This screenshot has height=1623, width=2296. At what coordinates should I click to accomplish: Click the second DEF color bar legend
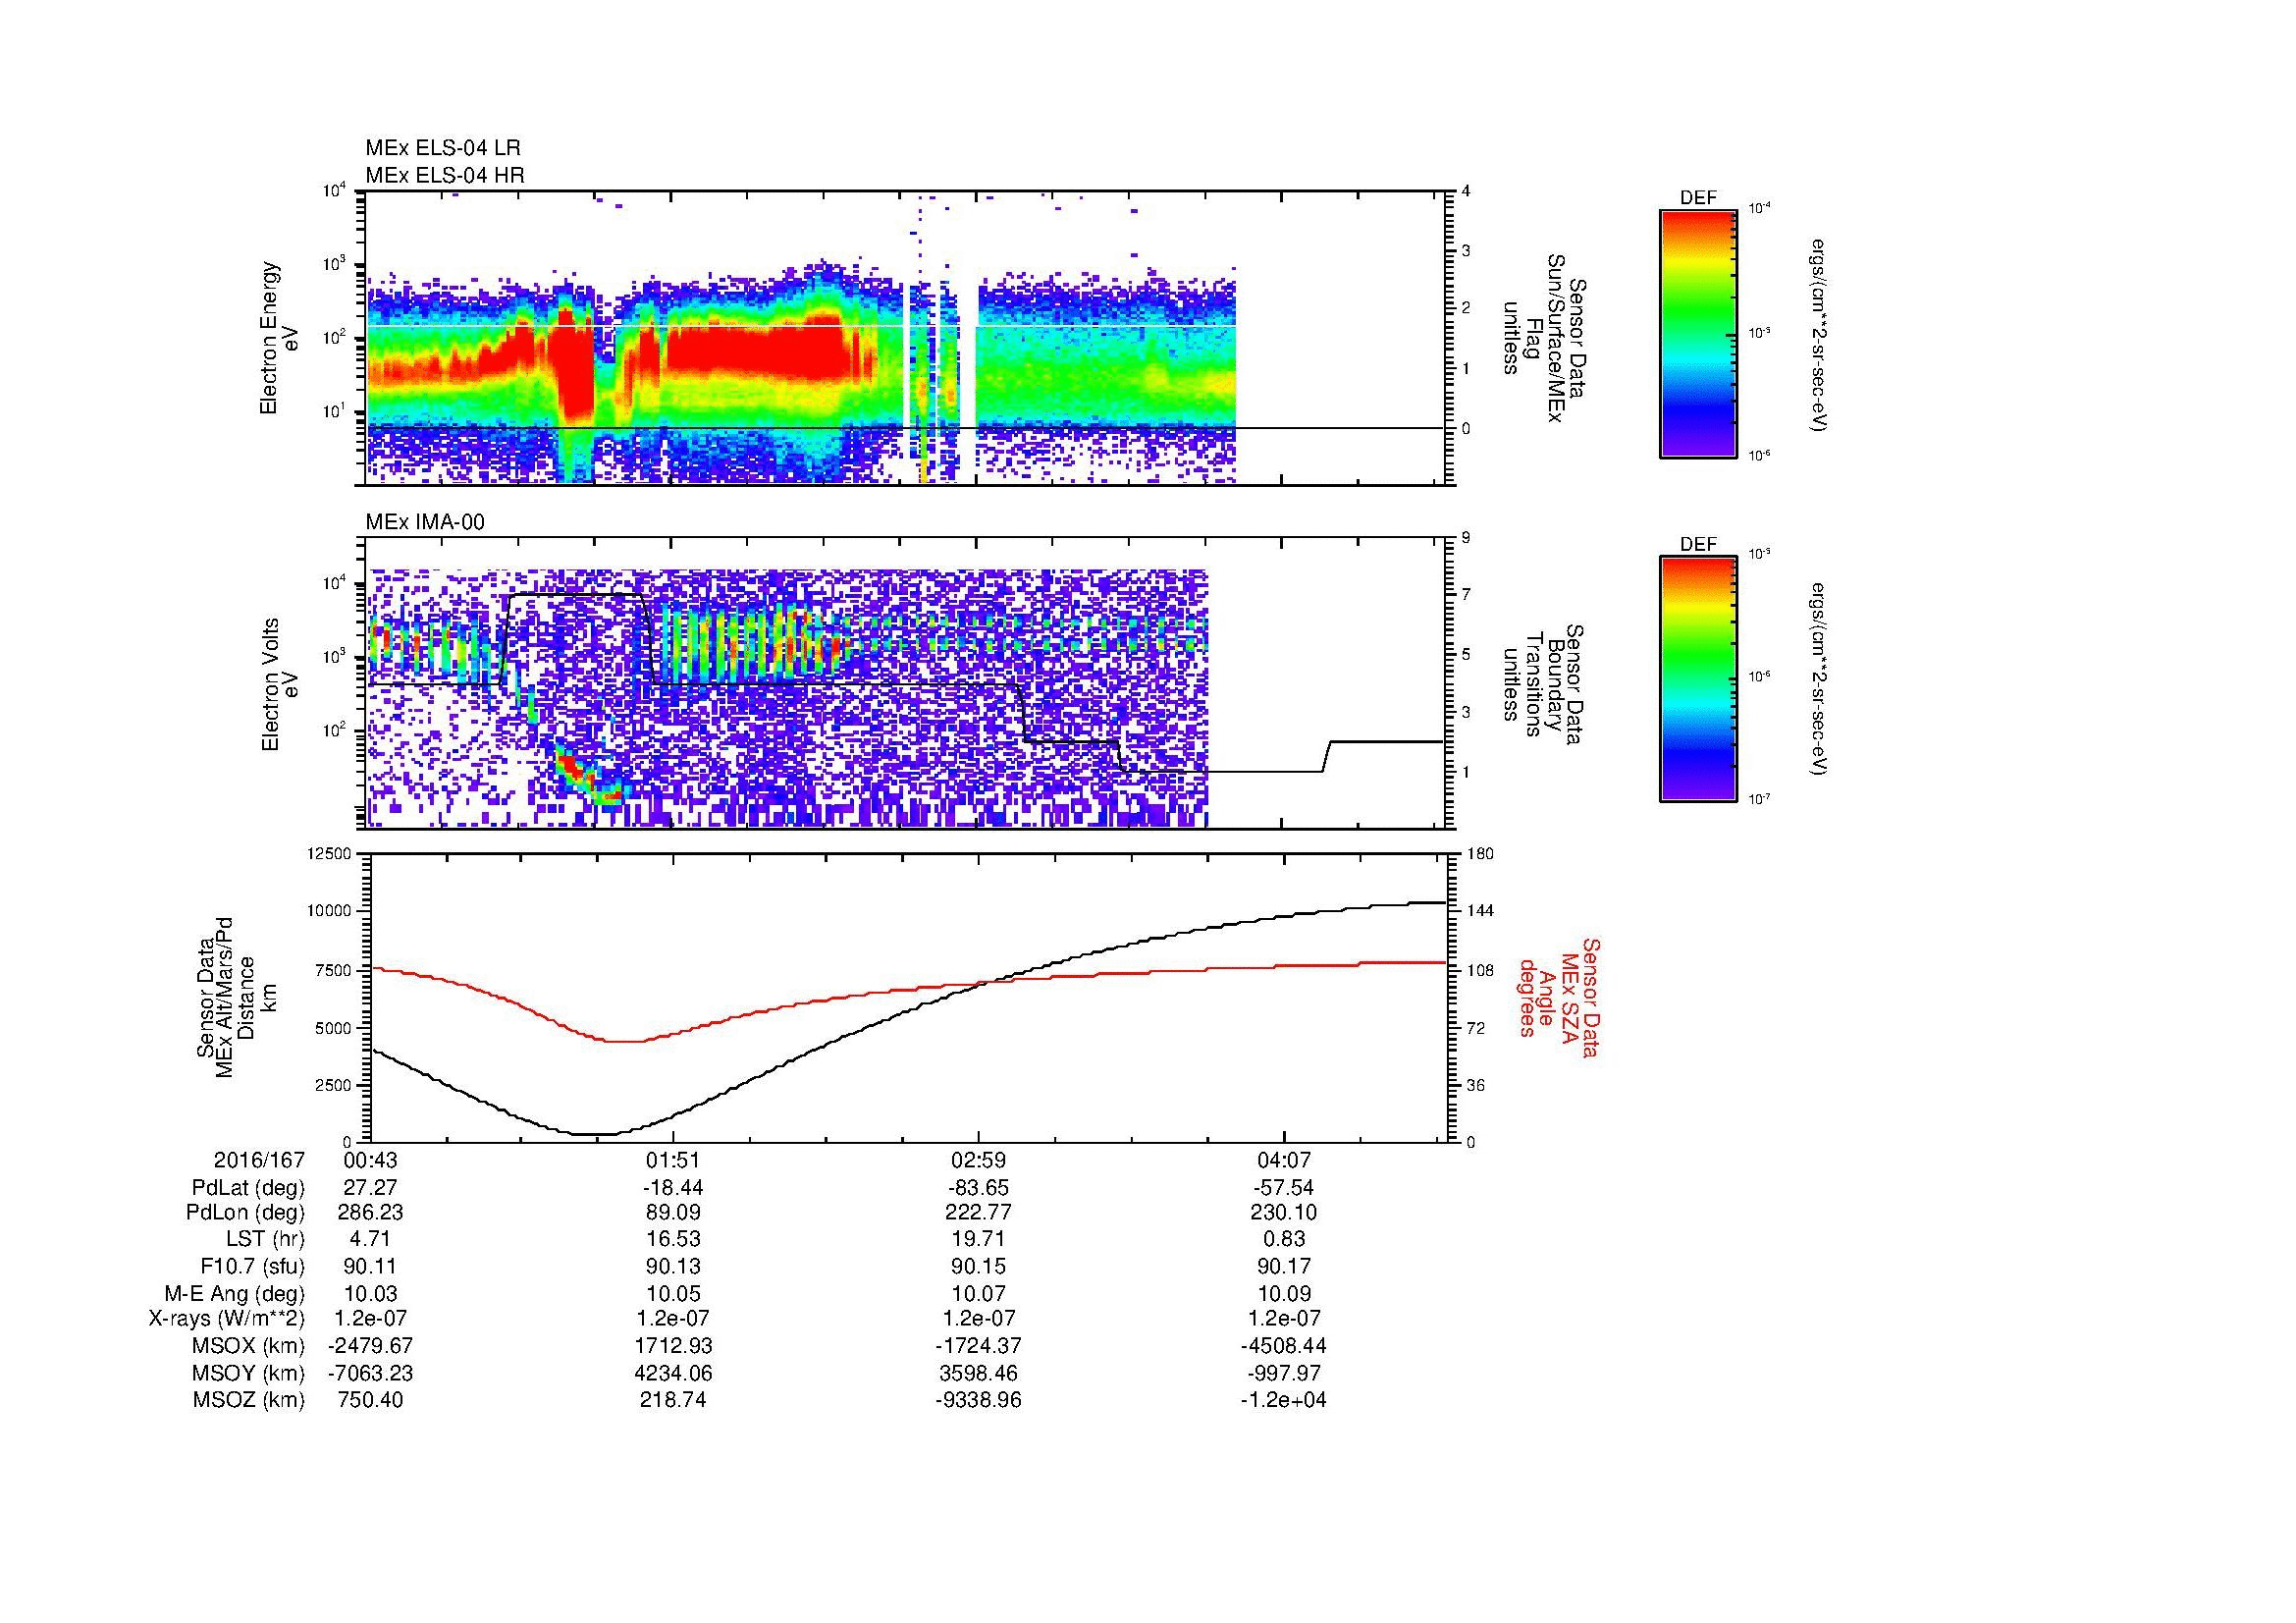[1698, 679]
